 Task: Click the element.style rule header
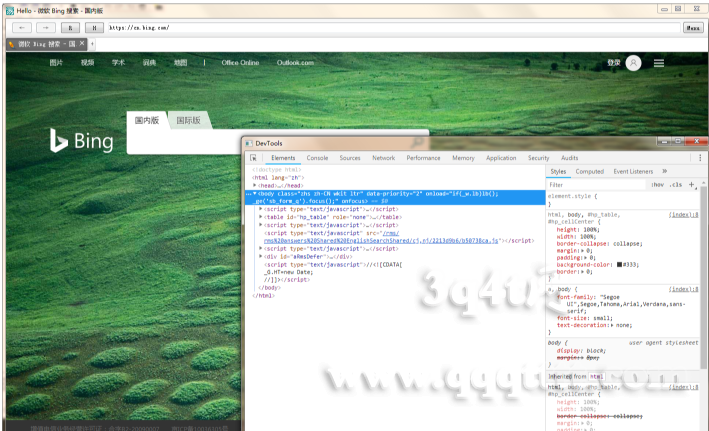point(572,196)
